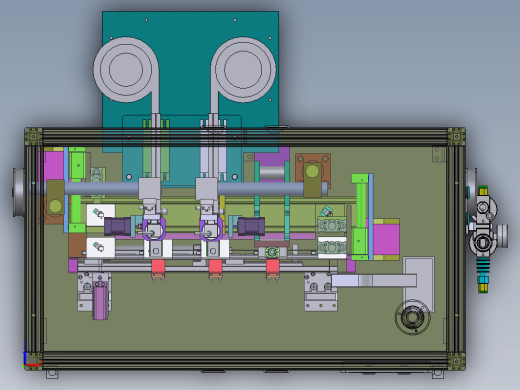The height and width of the screenshot is (390, 520).
Task: Pick the middle red clamp block
Action: (215, 266)
